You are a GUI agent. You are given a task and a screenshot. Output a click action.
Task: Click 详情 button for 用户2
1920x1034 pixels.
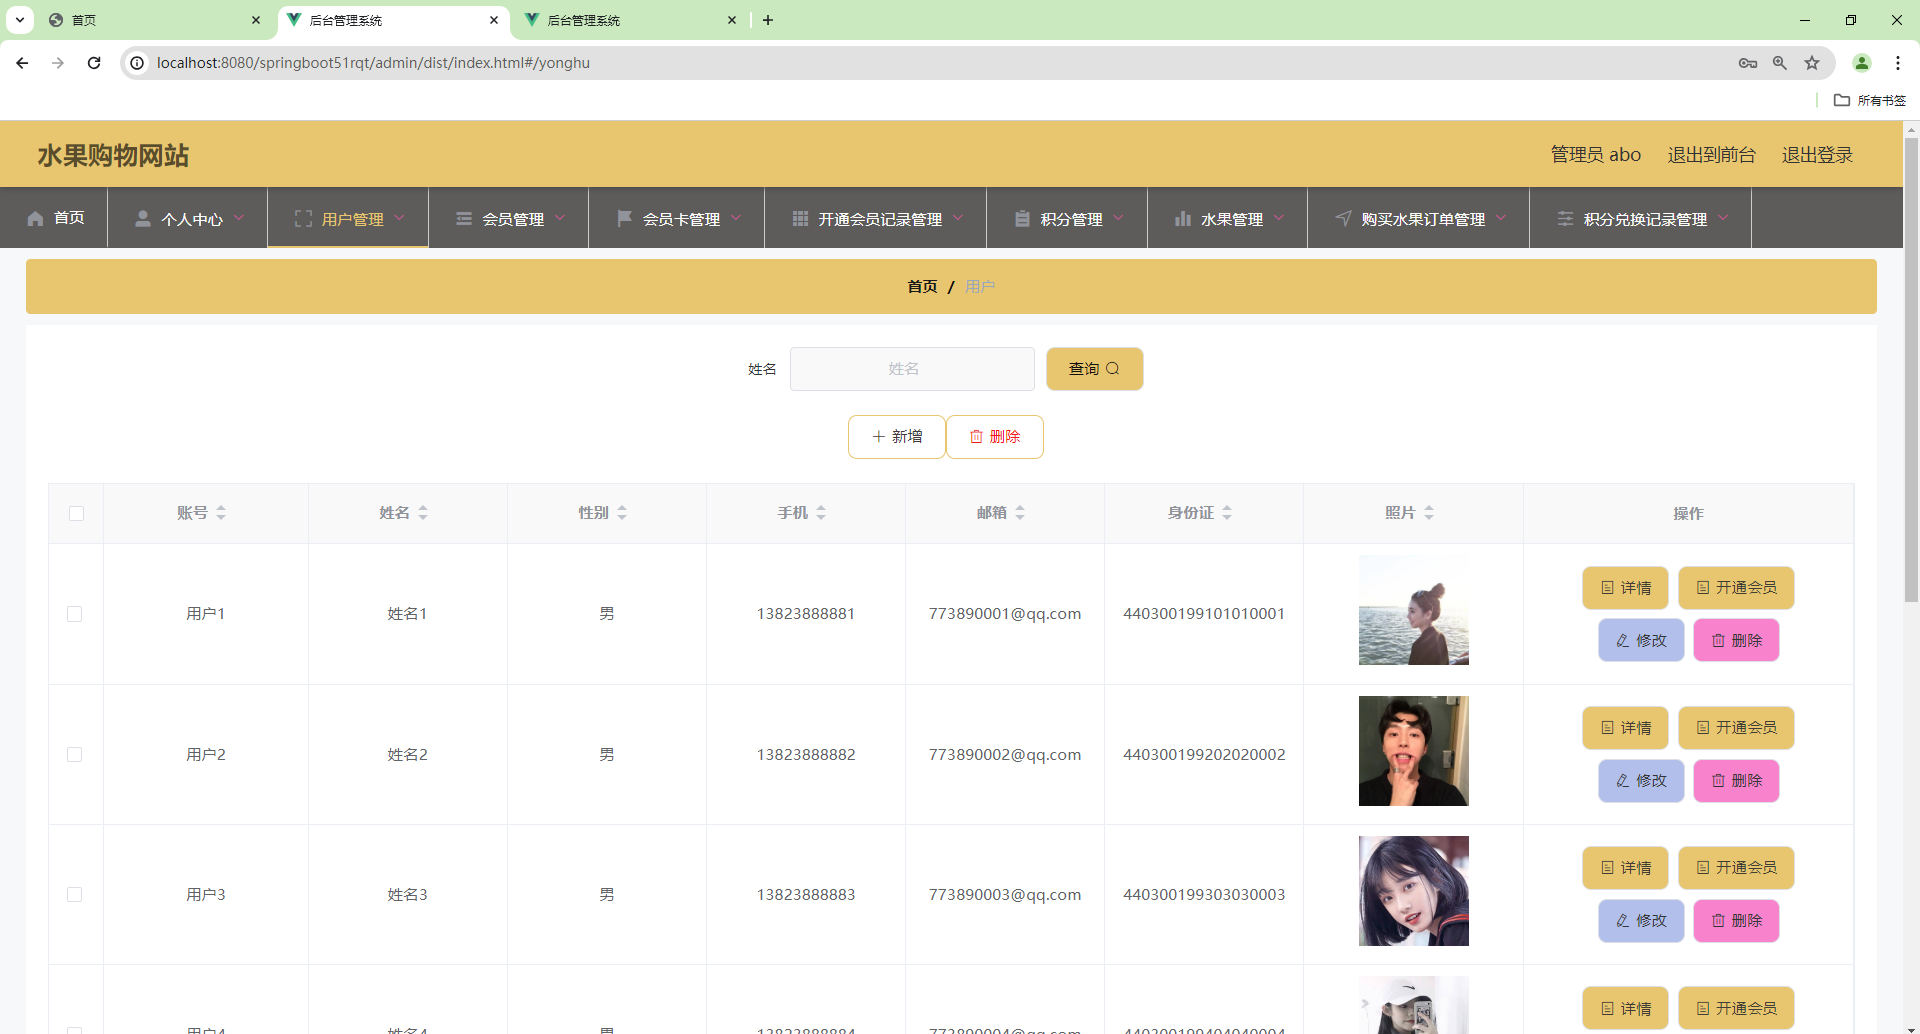(1625, 728)
